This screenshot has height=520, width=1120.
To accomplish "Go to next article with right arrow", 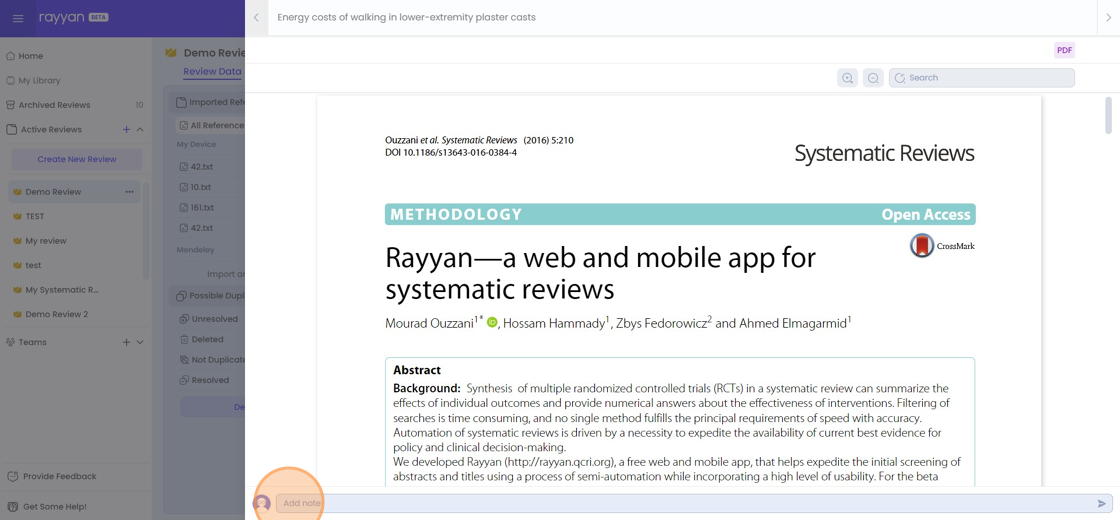I will coord(1108,17).
